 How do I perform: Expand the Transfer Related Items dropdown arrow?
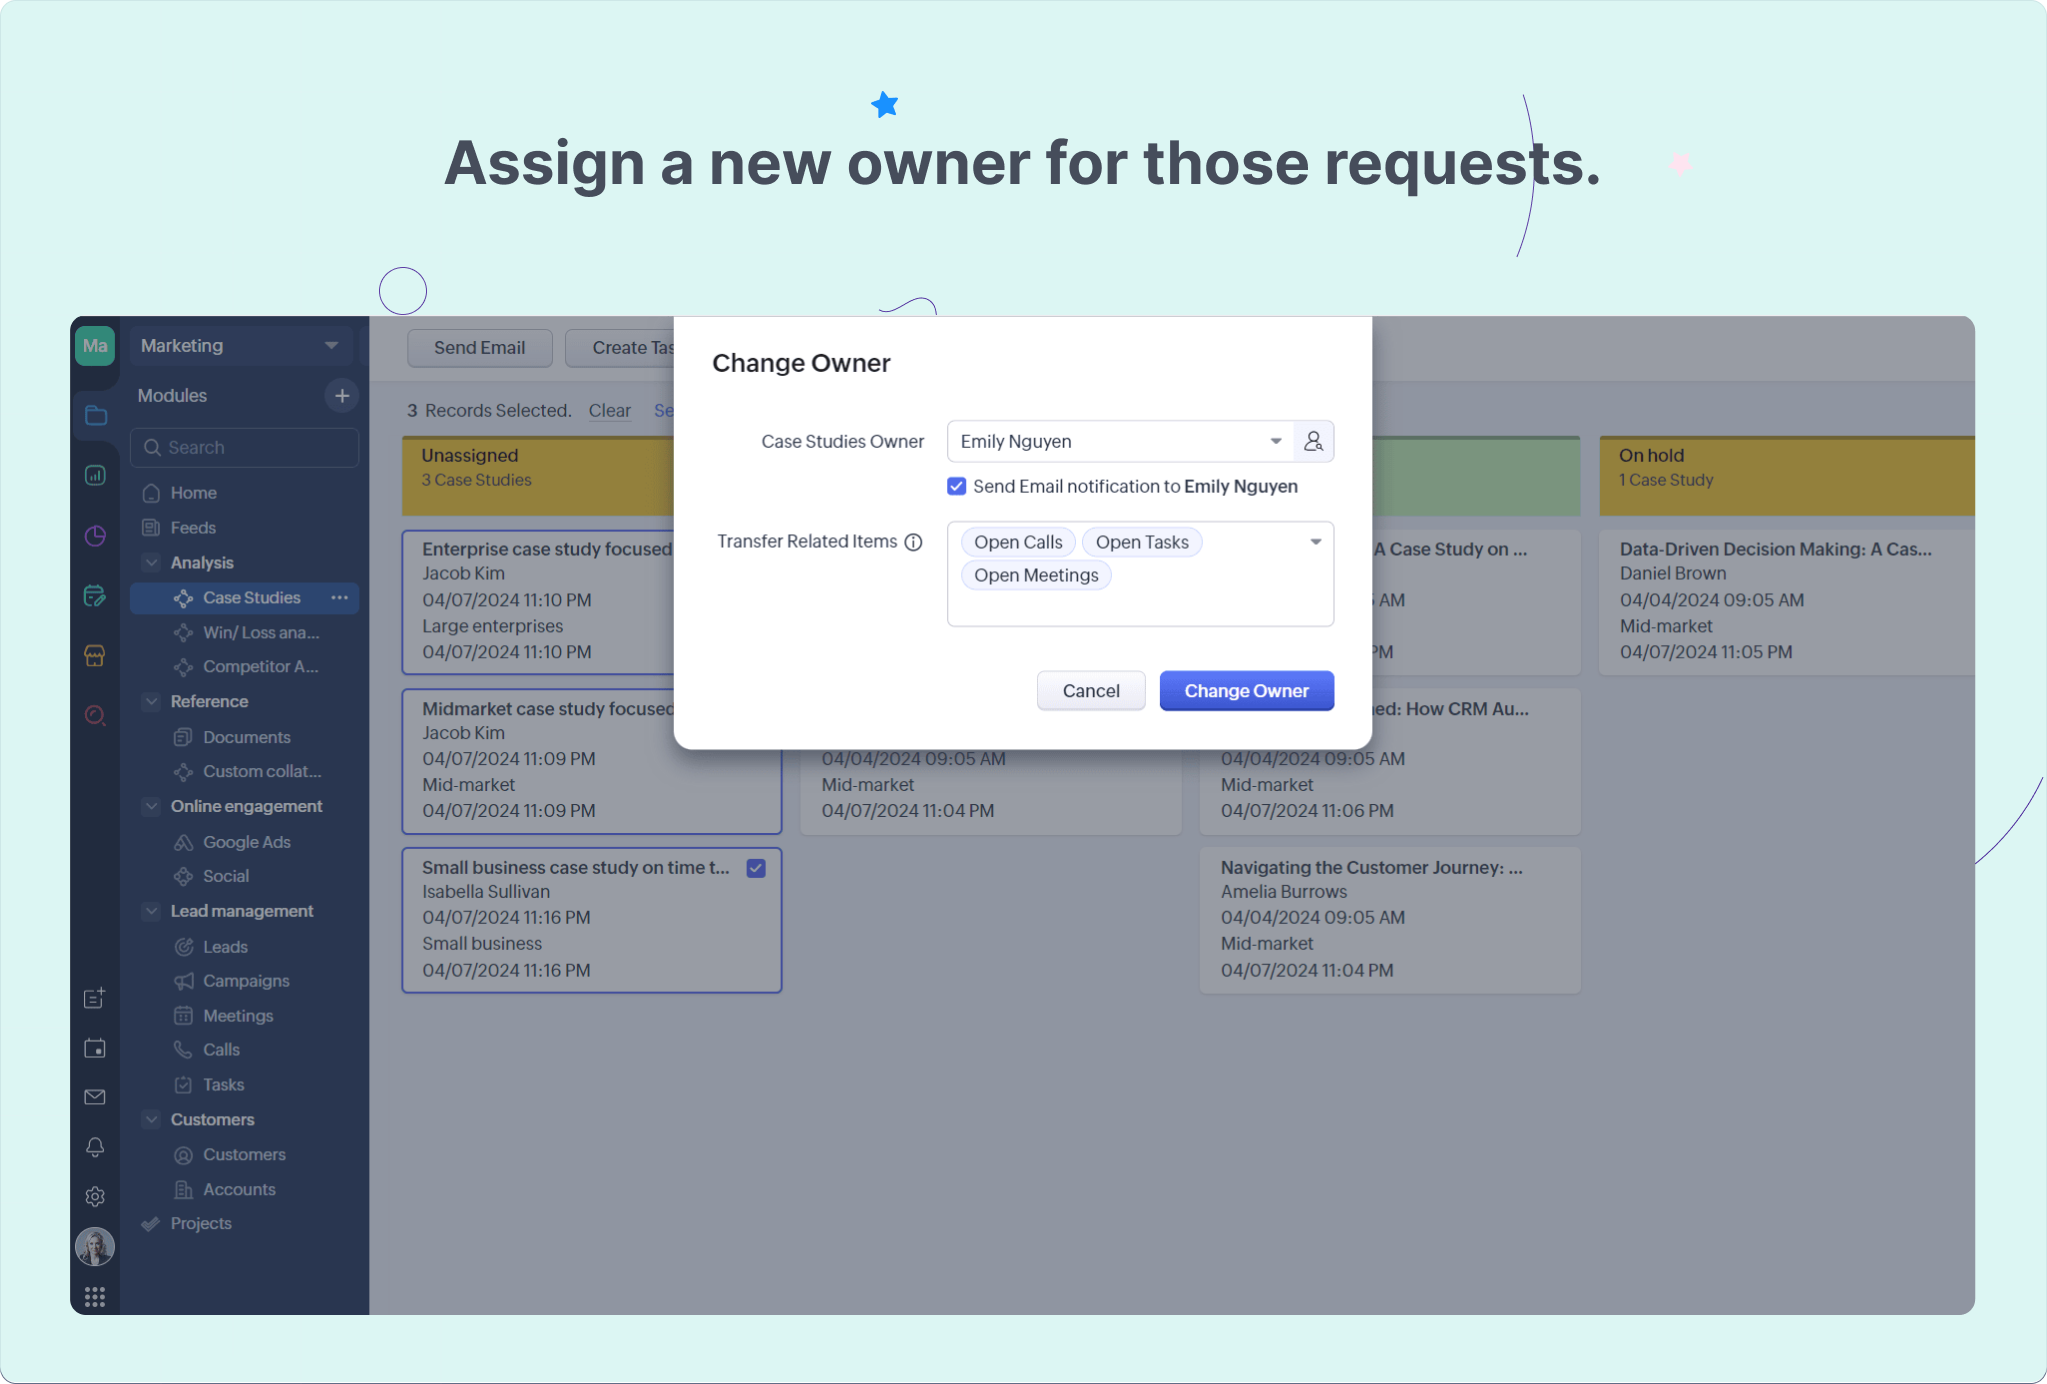click(1315, 542)
